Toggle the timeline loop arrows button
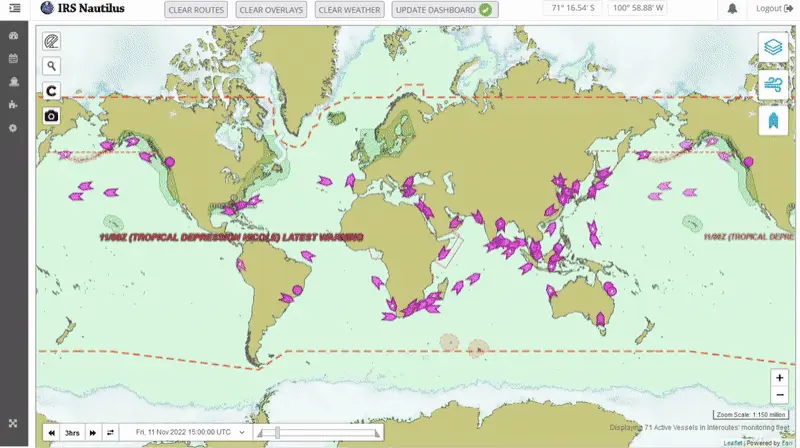Screen dimensions: 800x448 109,432
